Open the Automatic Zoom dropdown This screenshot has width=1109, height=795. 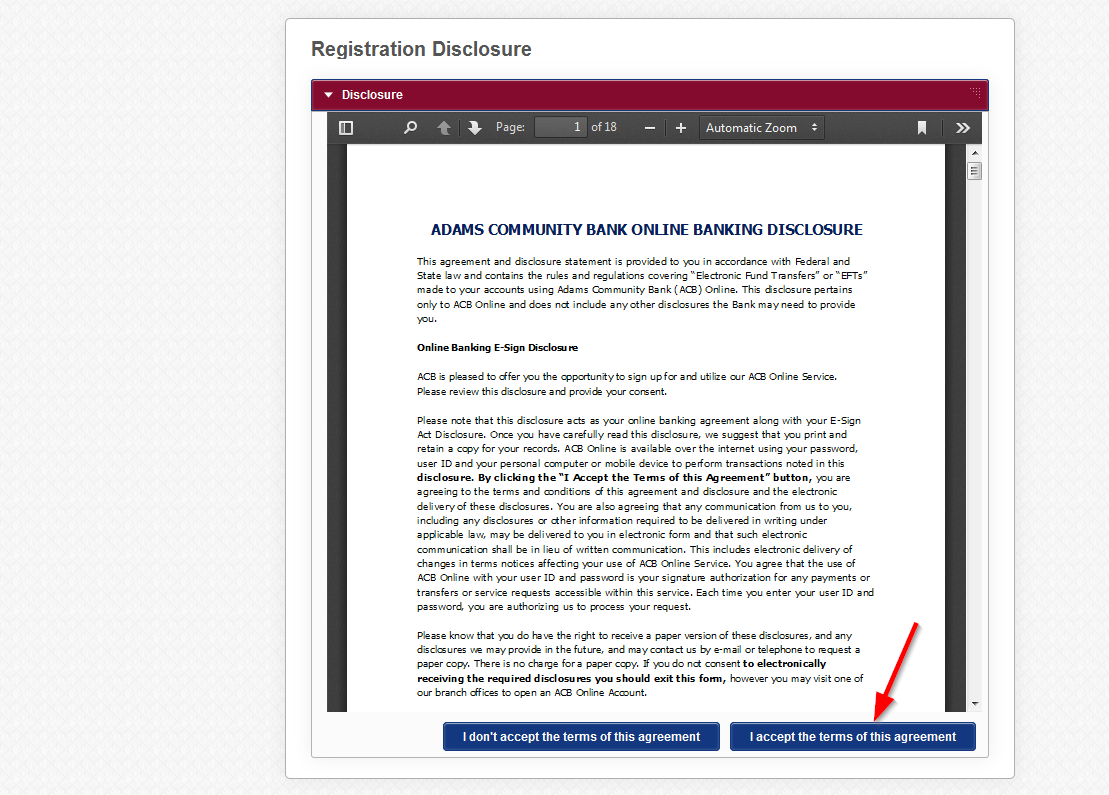(x=762, y=128)
